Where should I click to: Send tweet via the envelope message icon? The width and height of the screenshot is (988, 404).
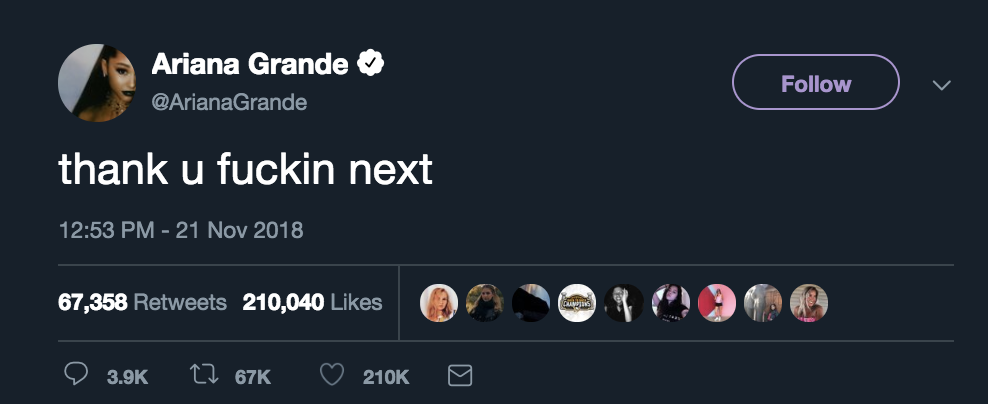(459, 376)
